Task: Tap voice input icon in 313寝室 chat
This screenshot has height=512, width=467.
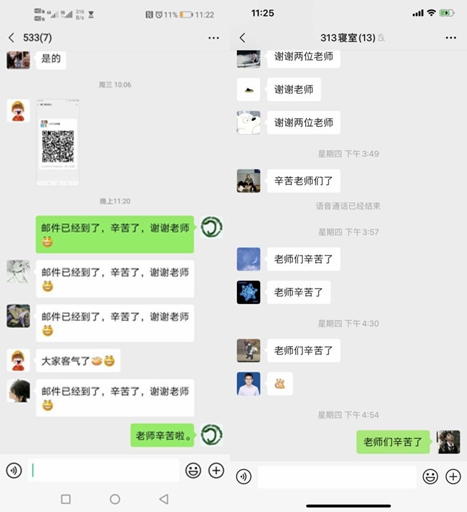Action: point(244,476)
